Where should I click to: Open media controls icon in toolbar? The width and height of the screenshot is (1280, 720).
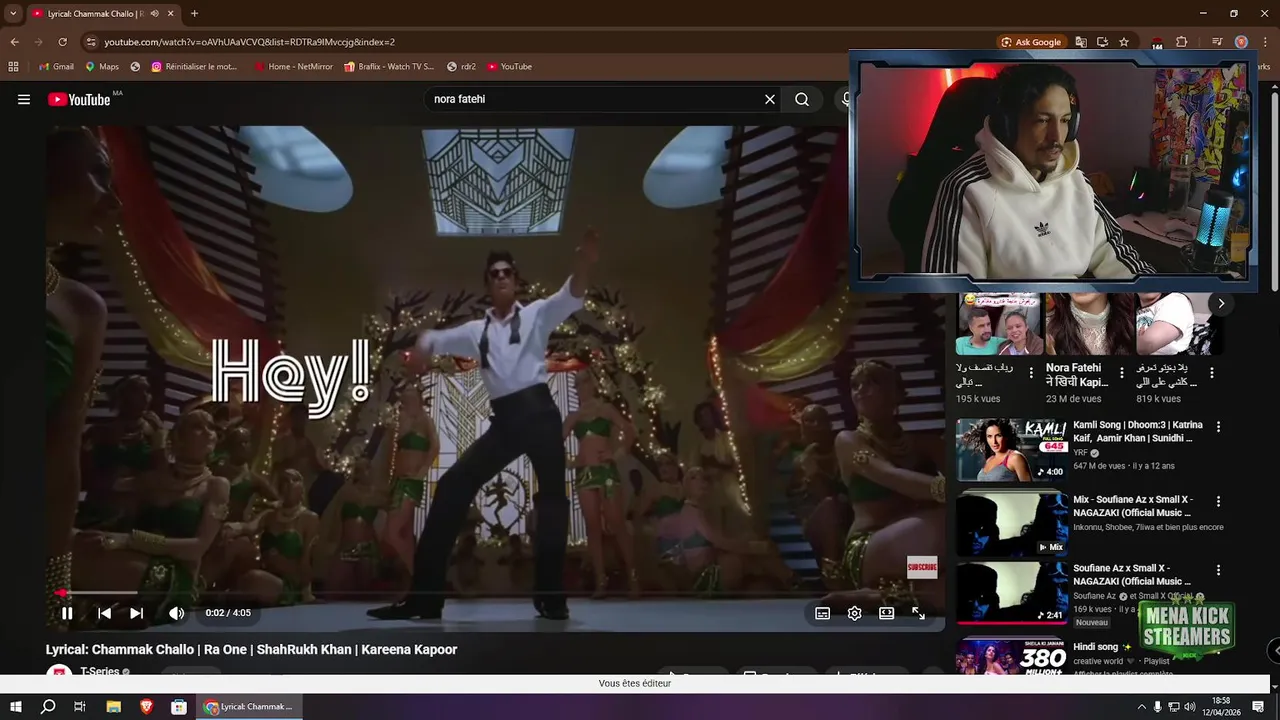pyautogui.click(x=1217, y=42)
